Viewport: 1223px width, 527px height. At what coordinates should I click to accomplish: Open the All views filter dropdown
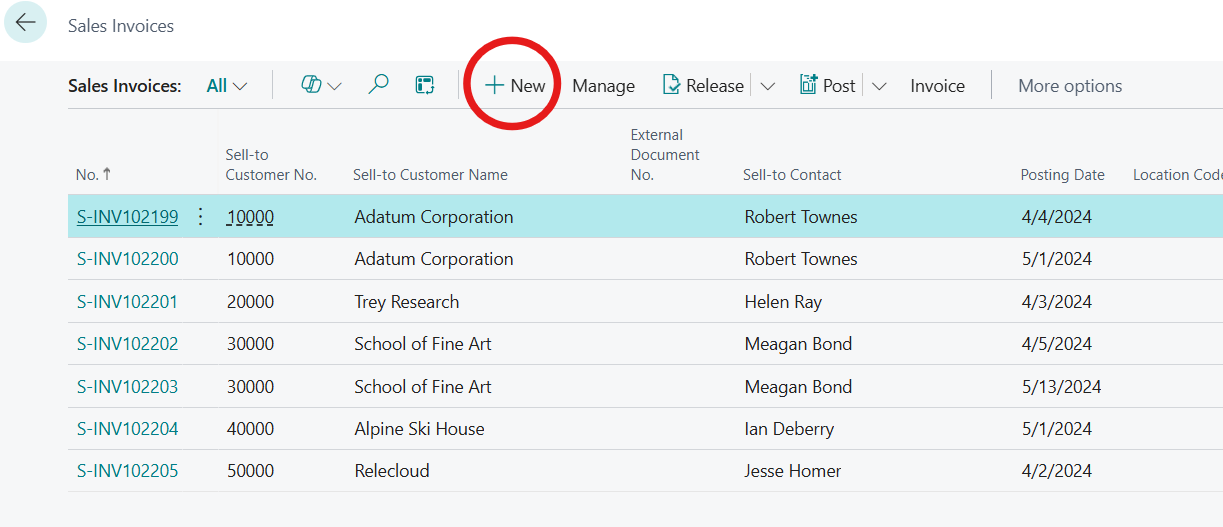[227, 86]
